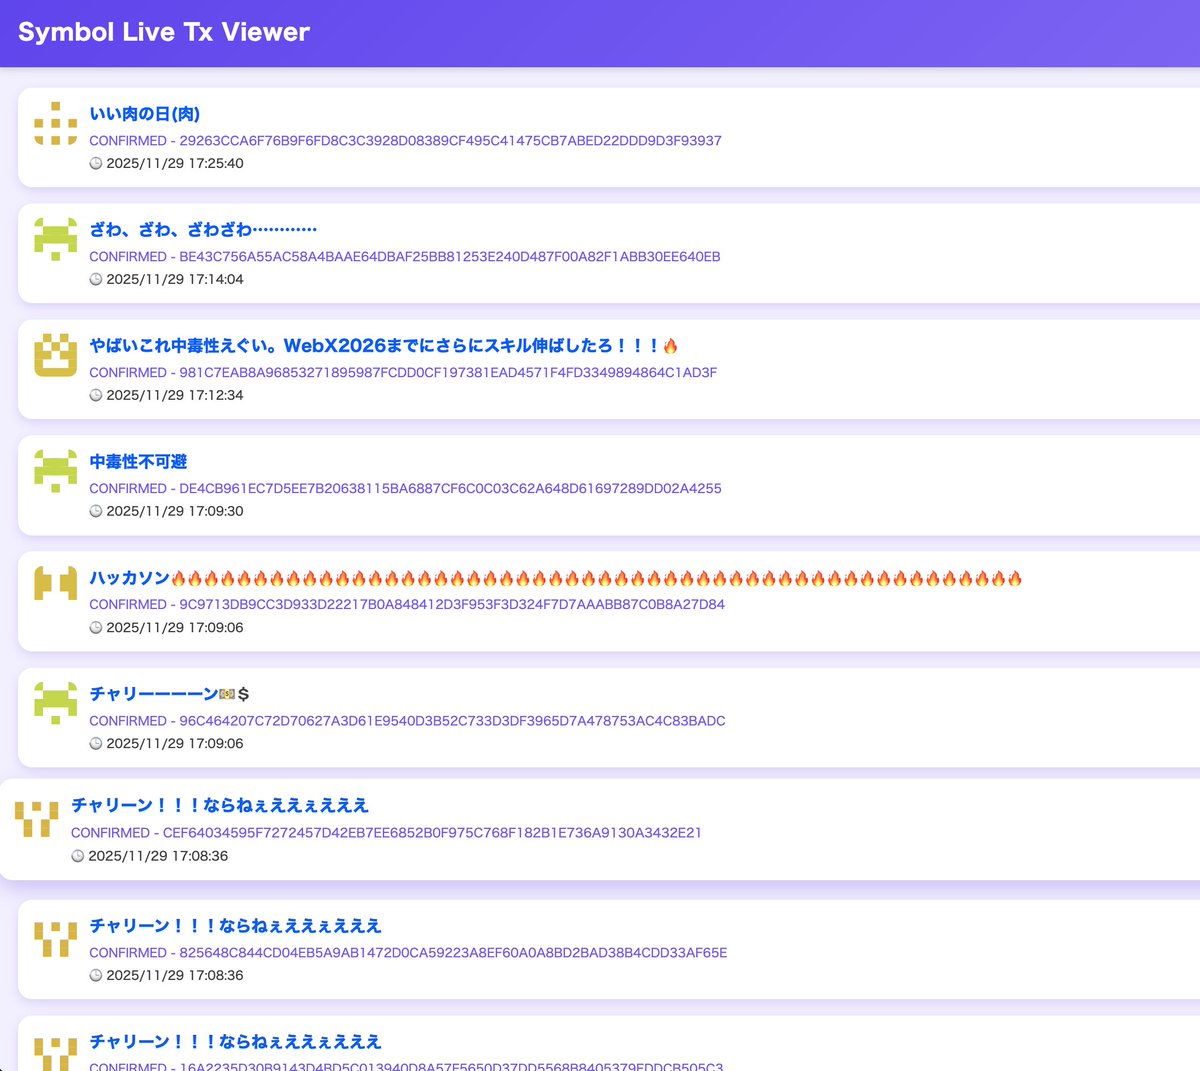This screenshot has height=1071, width=1200.
Task: Click transaction hash CEF64034595F7272
Action: [x=432, y=833]
